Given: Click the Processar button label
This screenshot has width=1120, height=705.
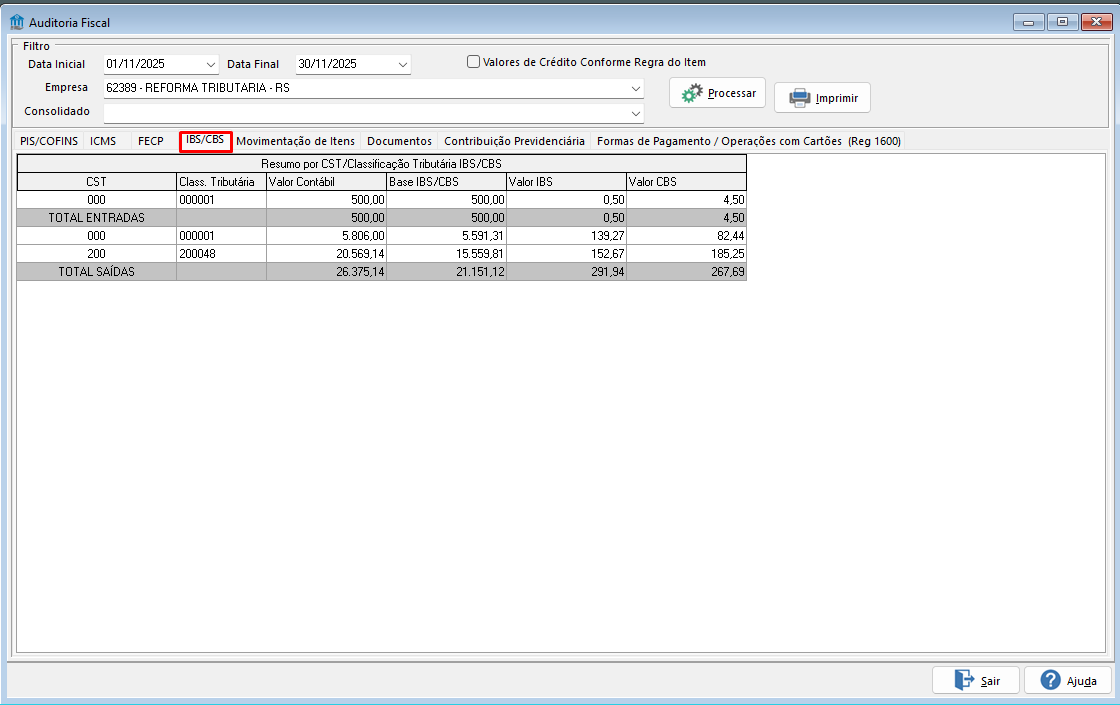Looking at the screenshot, I should tap(731, 93).
